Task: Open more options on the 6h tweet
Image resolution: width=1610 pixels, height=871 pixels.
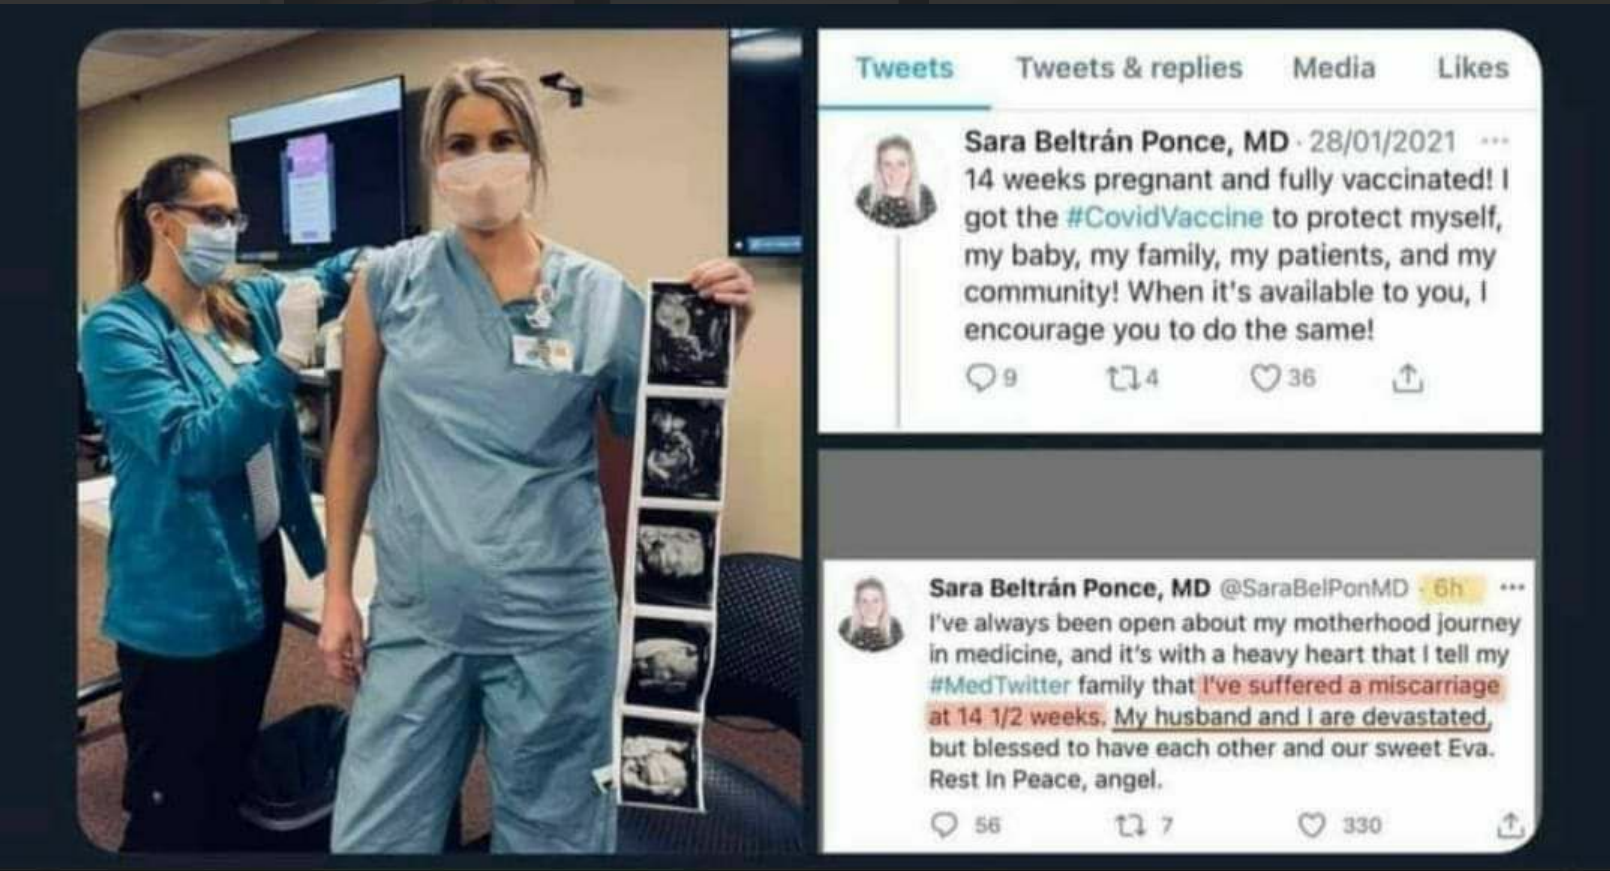Action: coord(1512,588)
